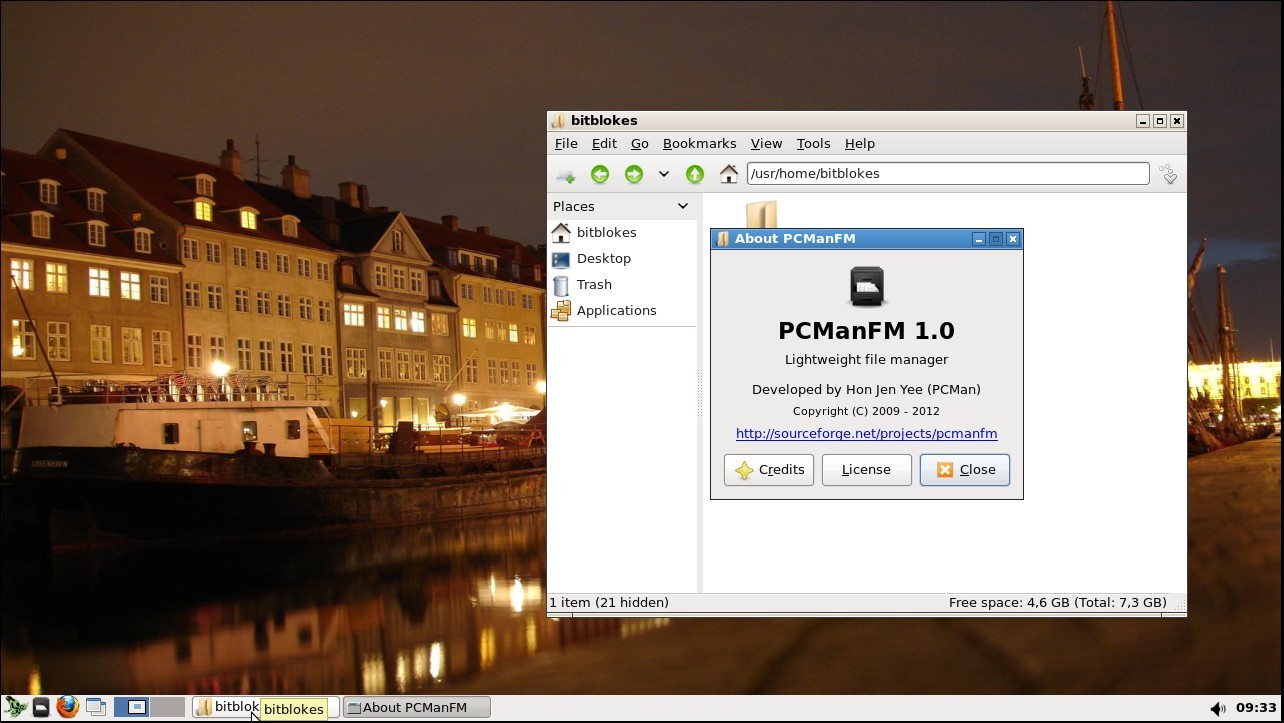
Task: Open the sourceforge.net/projects/pcmanfm link
Action: coord(867,434)
